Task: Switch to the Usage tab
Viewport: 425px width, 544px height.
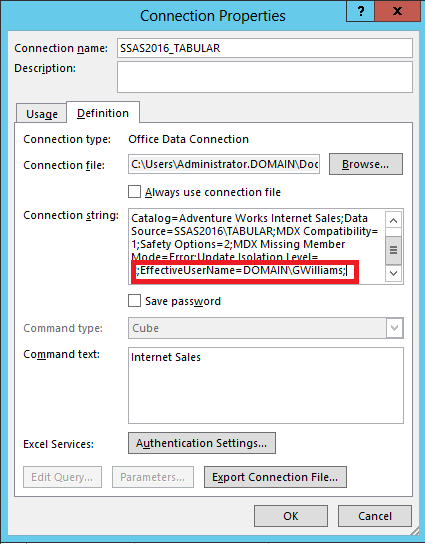Action: pyautogui.click(x=42, y=113)
